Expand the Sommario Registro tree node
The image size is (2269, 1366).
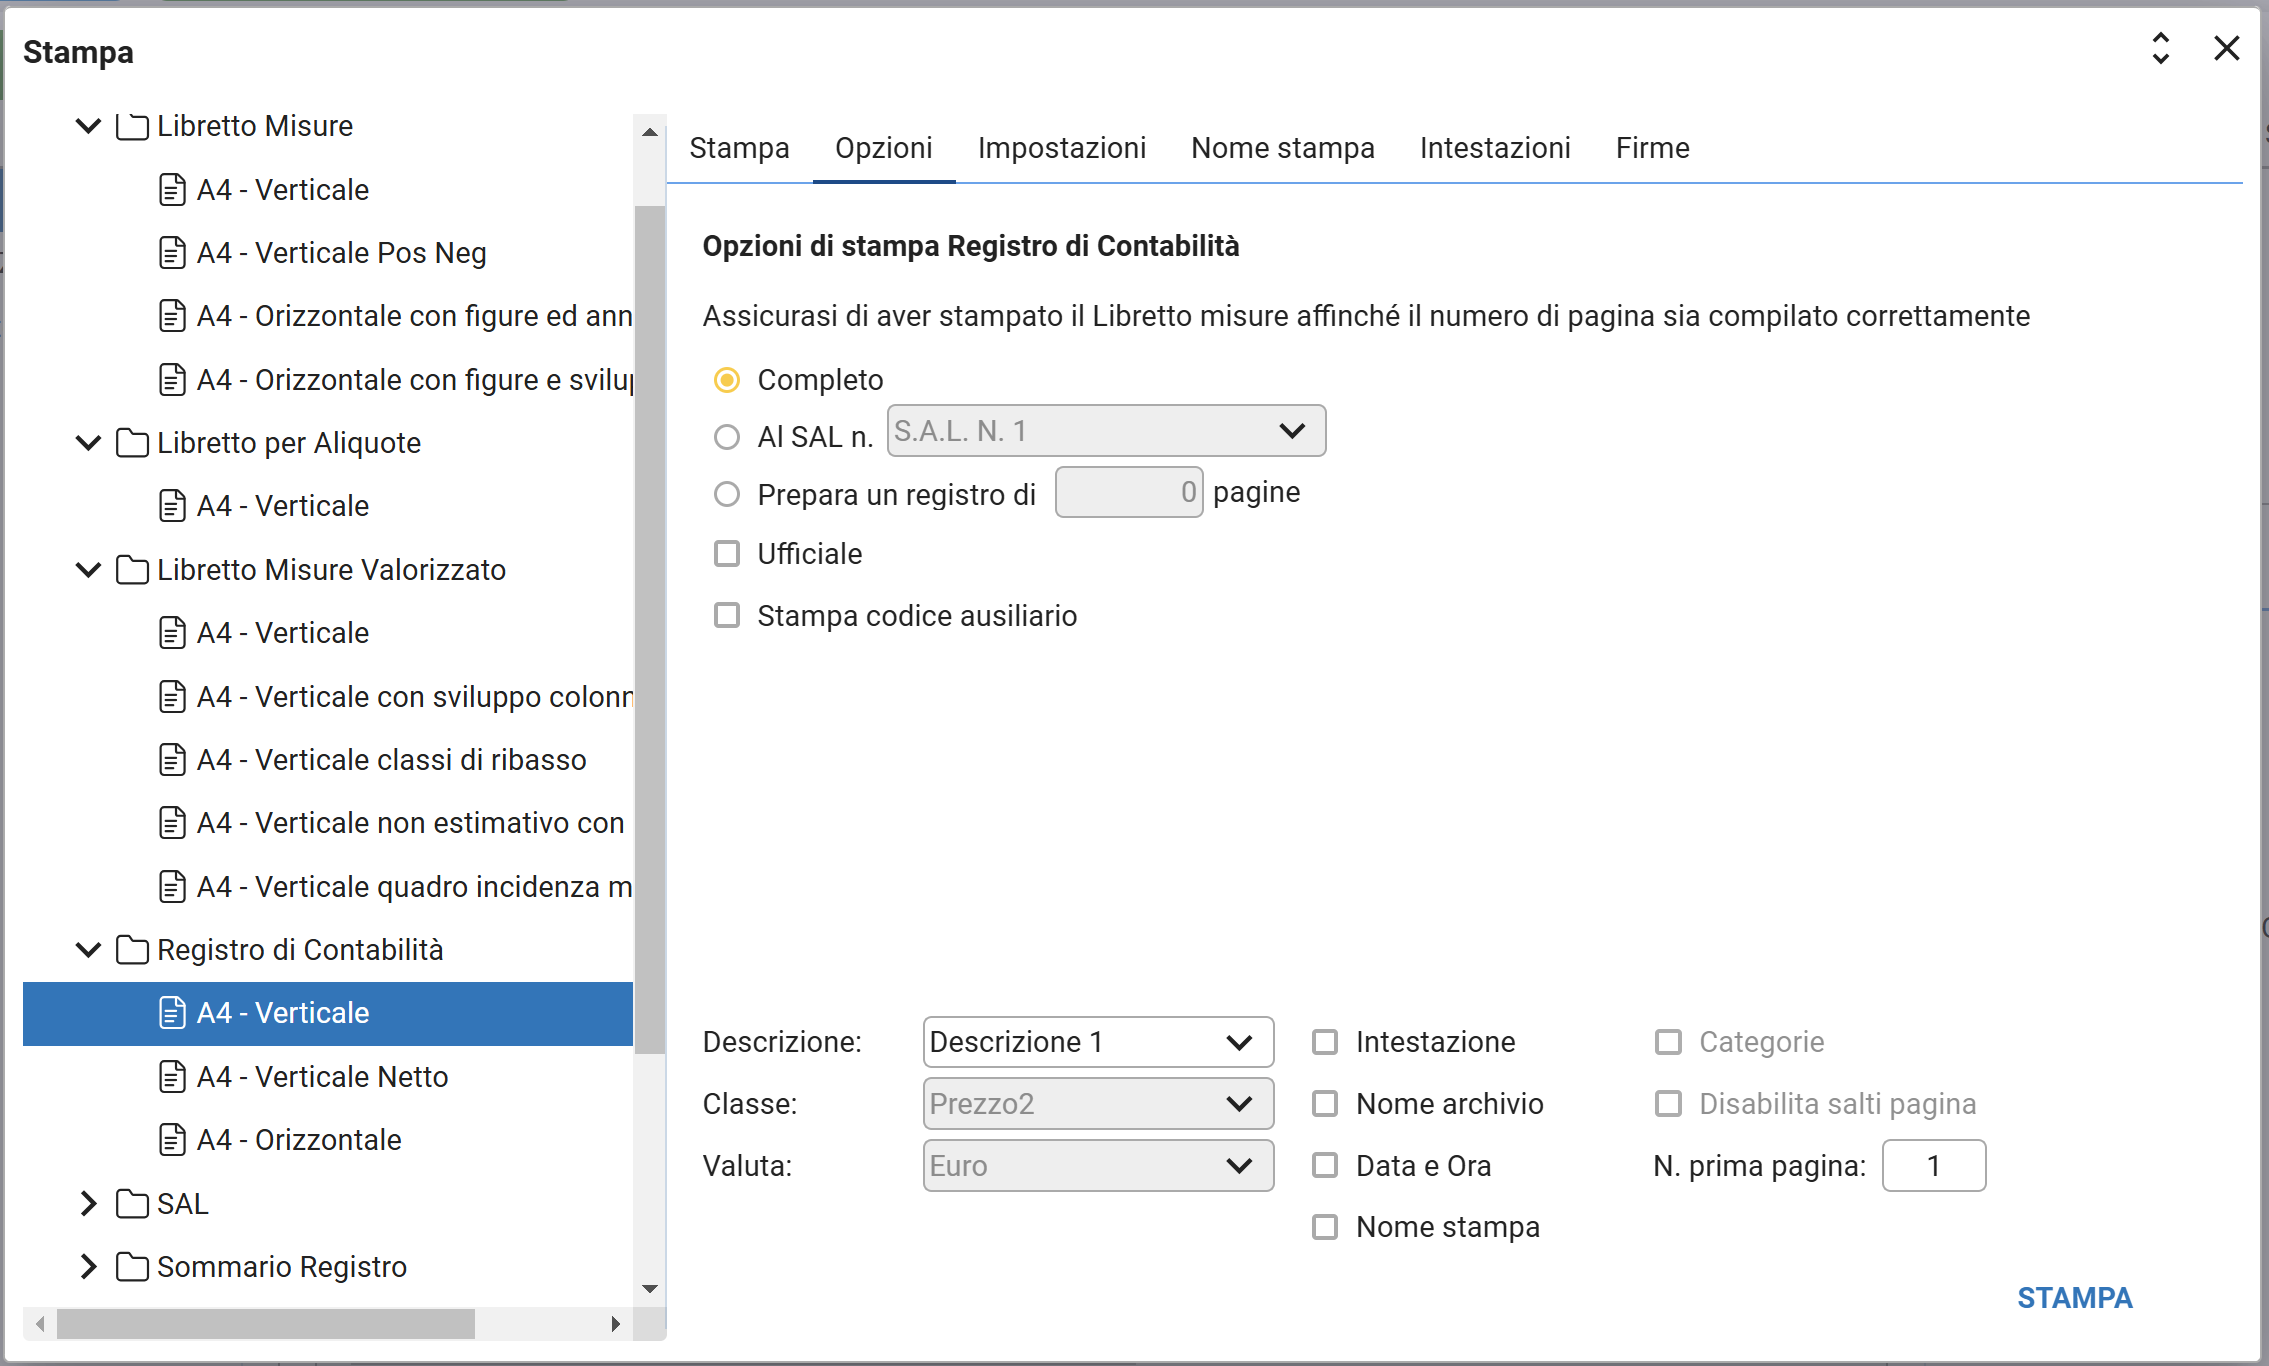[88, 1267]
